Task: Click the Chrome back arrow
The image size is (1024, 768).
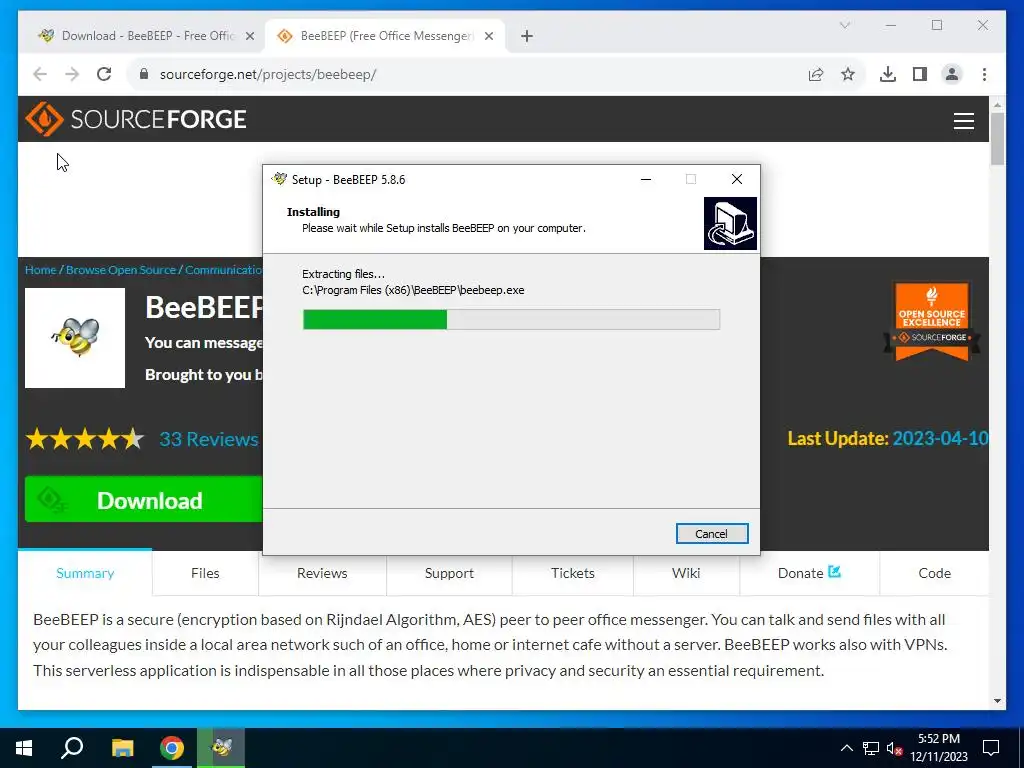Action: point(40,74)
